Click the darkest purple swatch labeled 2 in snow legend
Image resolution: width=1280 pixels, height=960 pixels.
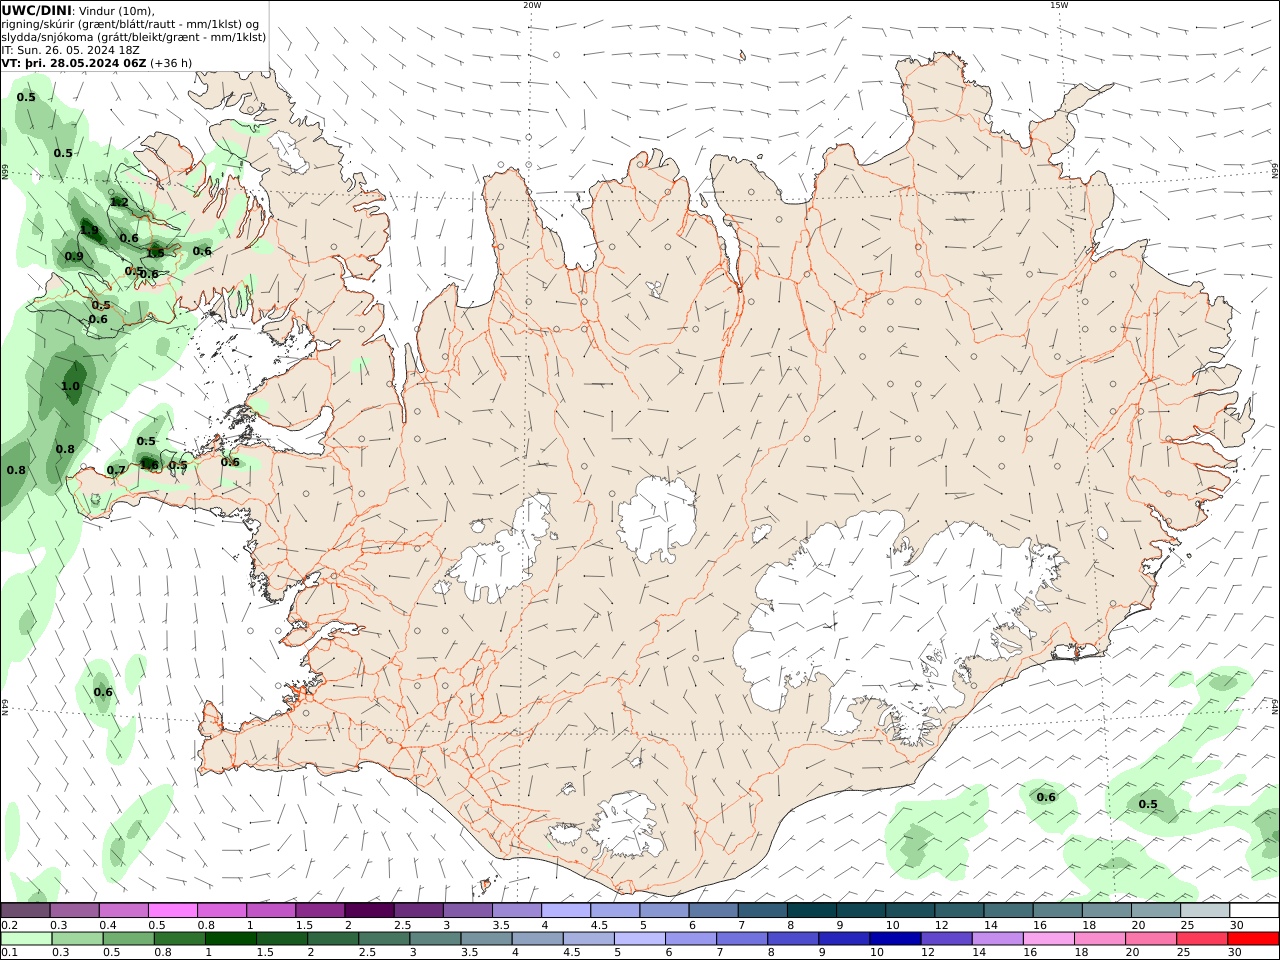pos(369,910)
